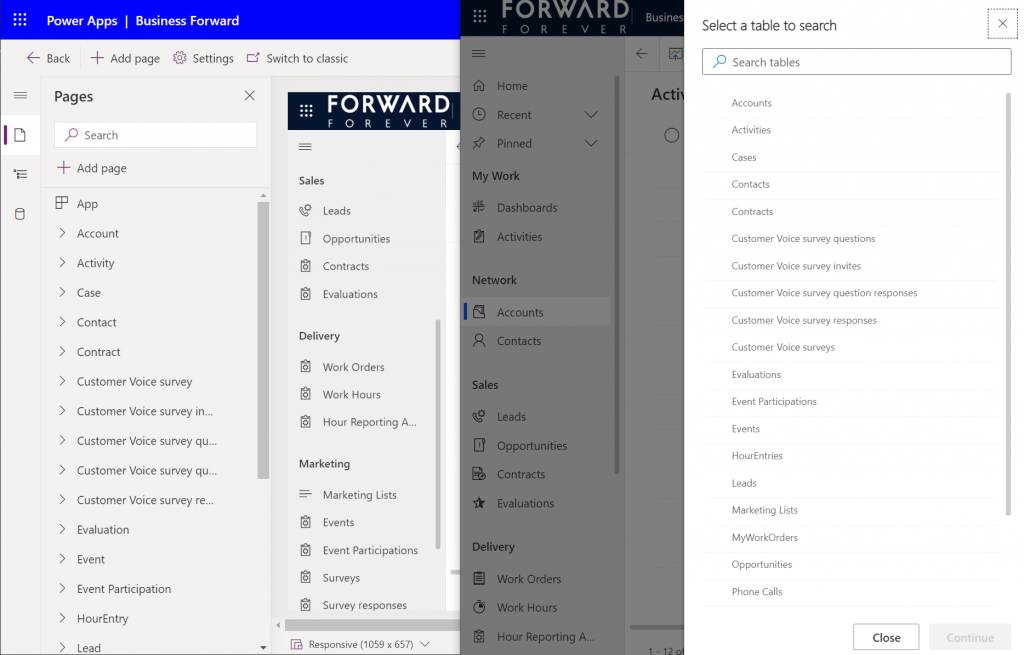
Task: Select Accounts in the table list
Action: [852, 103]
